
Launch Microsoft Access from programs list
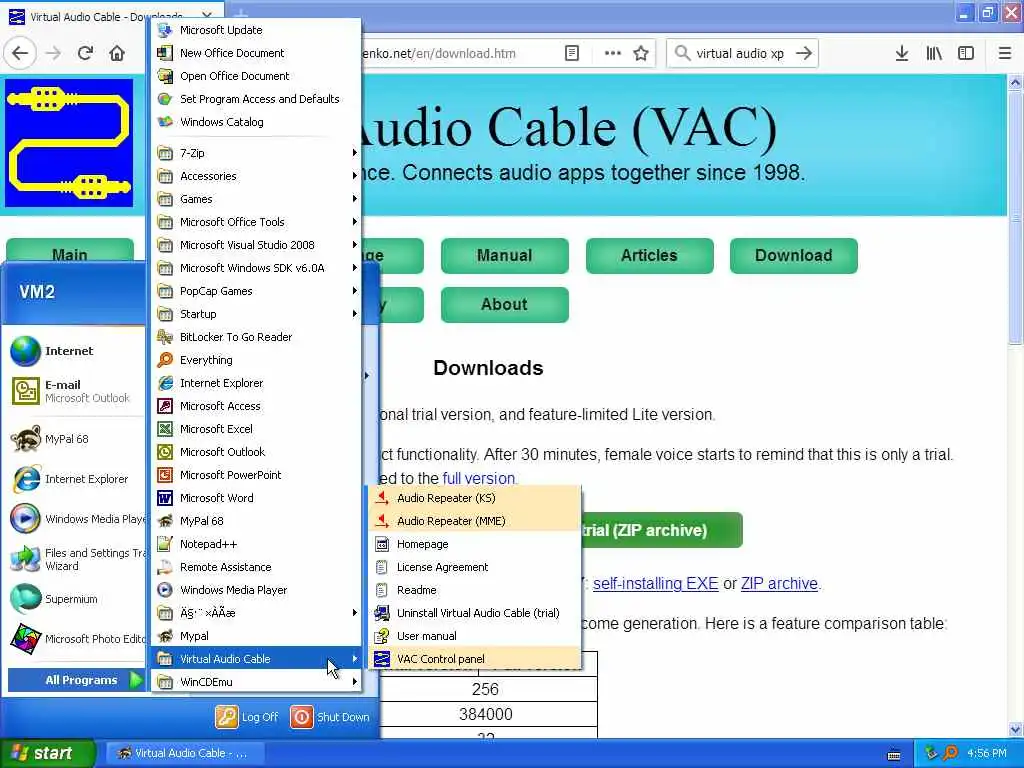257,406
